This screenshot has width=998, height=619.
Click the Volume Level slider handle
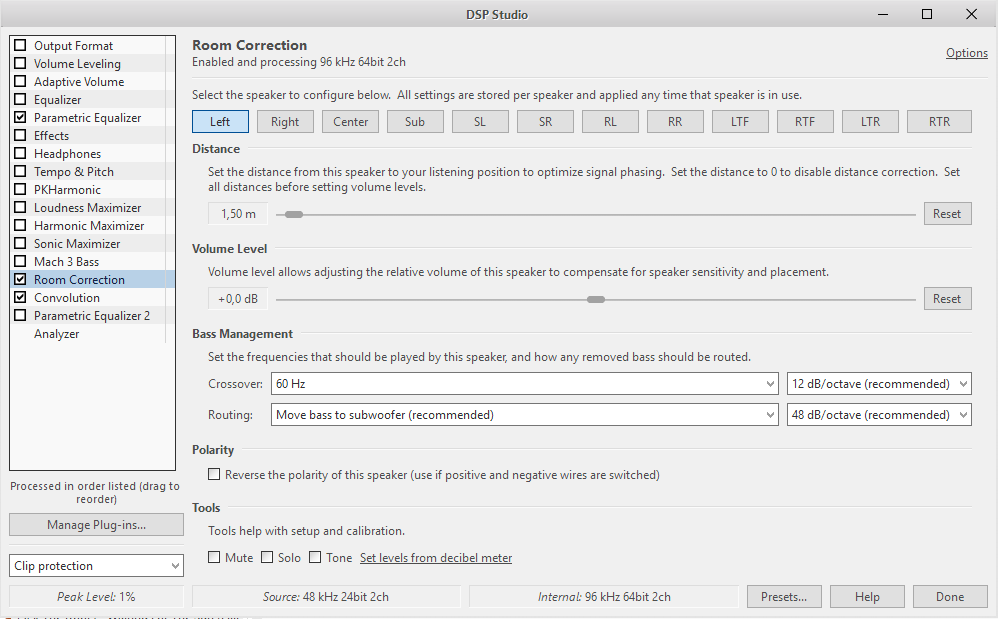click(596, 300)
